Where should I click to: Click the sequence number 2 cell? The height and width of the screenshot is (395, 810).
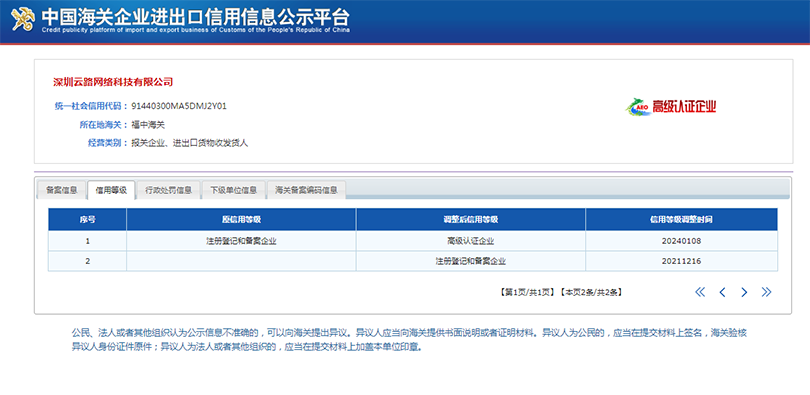coord(87,261)
